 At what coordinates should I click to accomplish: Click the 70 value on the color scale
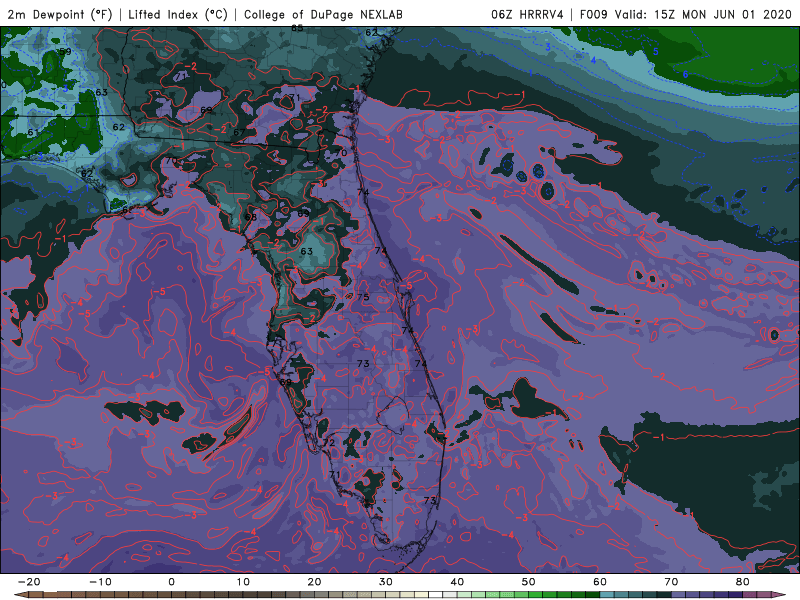[671, 582]
